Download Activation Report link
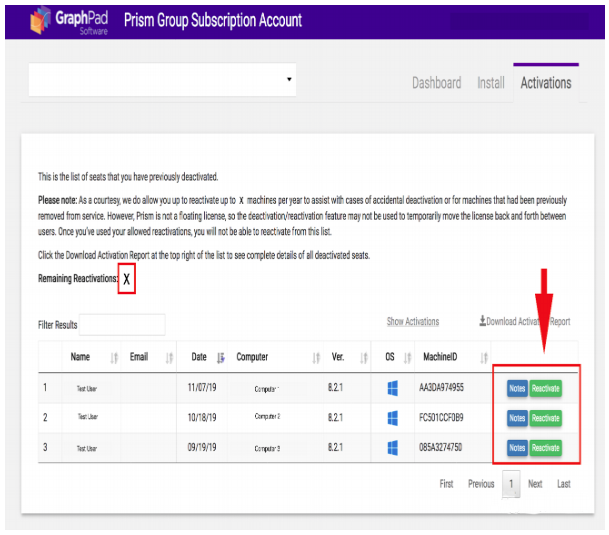Image resolution: width=609 pixels, height=535 pixels. 524,321
